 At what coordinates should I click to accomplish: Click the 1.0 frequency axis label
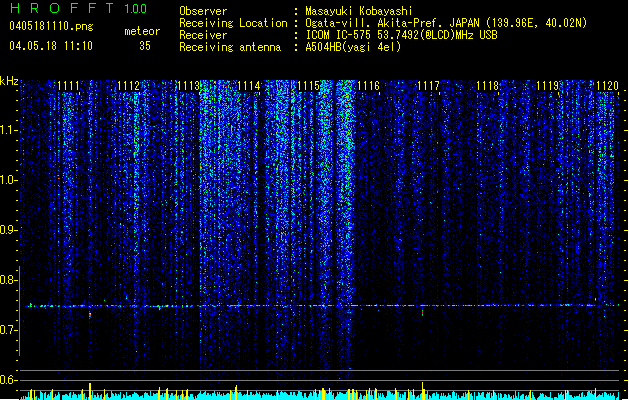tap(8, 180)
